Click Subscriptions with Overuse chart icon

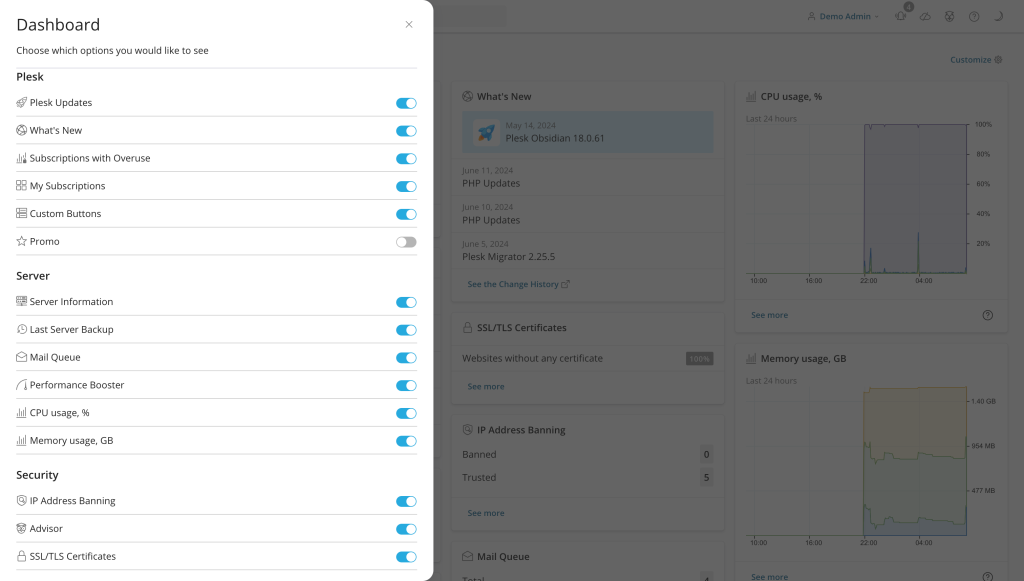coord(22,158)
